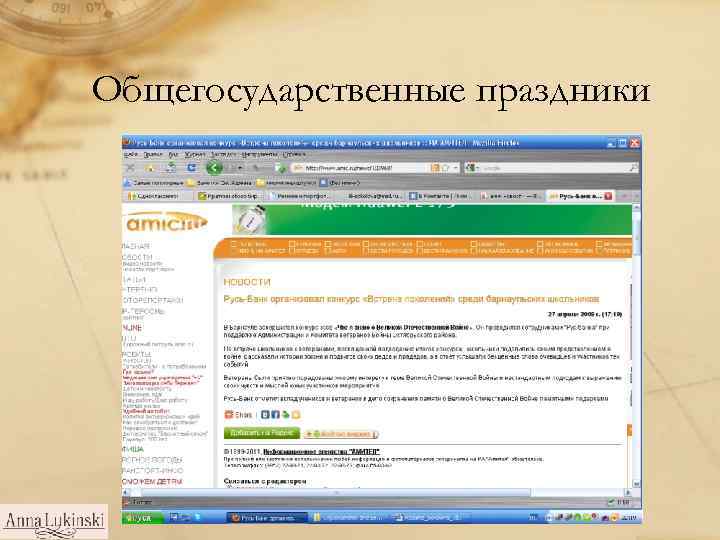Image resolution: width=720 pixels, height=540 pixels.
Task: Click the Home toolbar icon
Action: tap(150, 168)
